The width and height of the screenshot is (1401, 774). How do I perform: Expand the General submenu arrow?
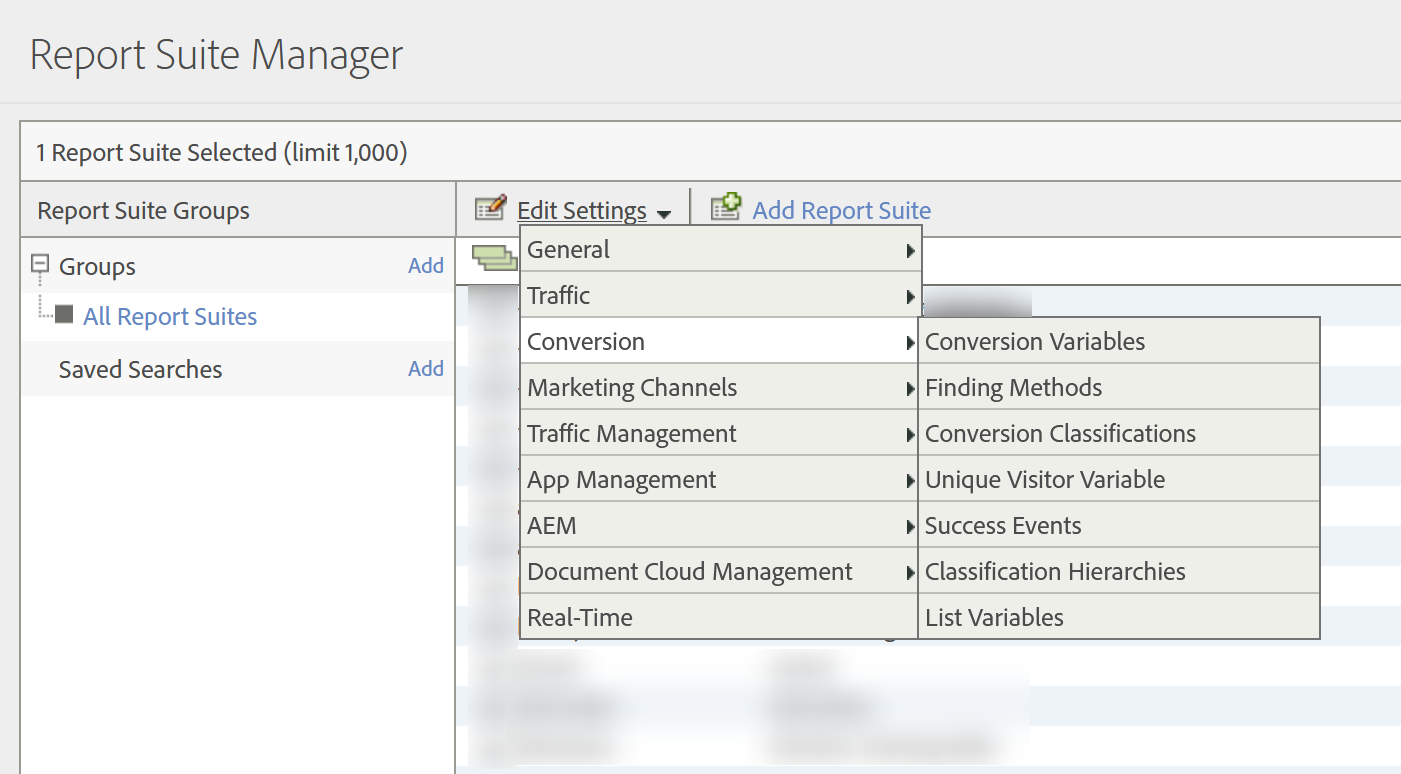pos(910,250)
